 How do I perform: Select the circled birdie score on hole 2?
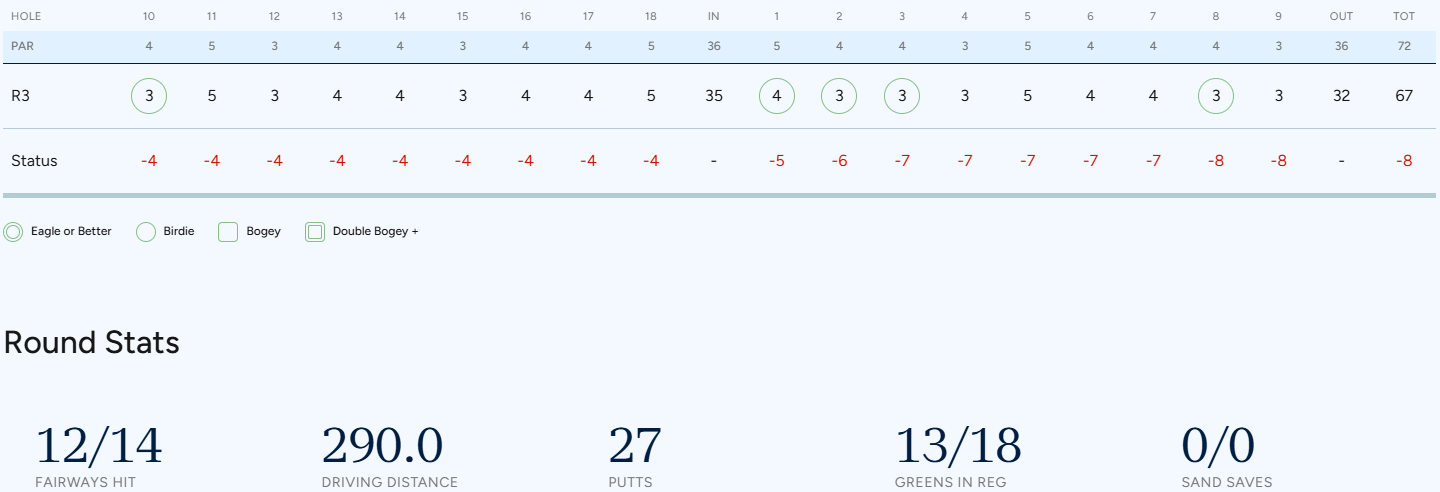click(x=839, y=96)
